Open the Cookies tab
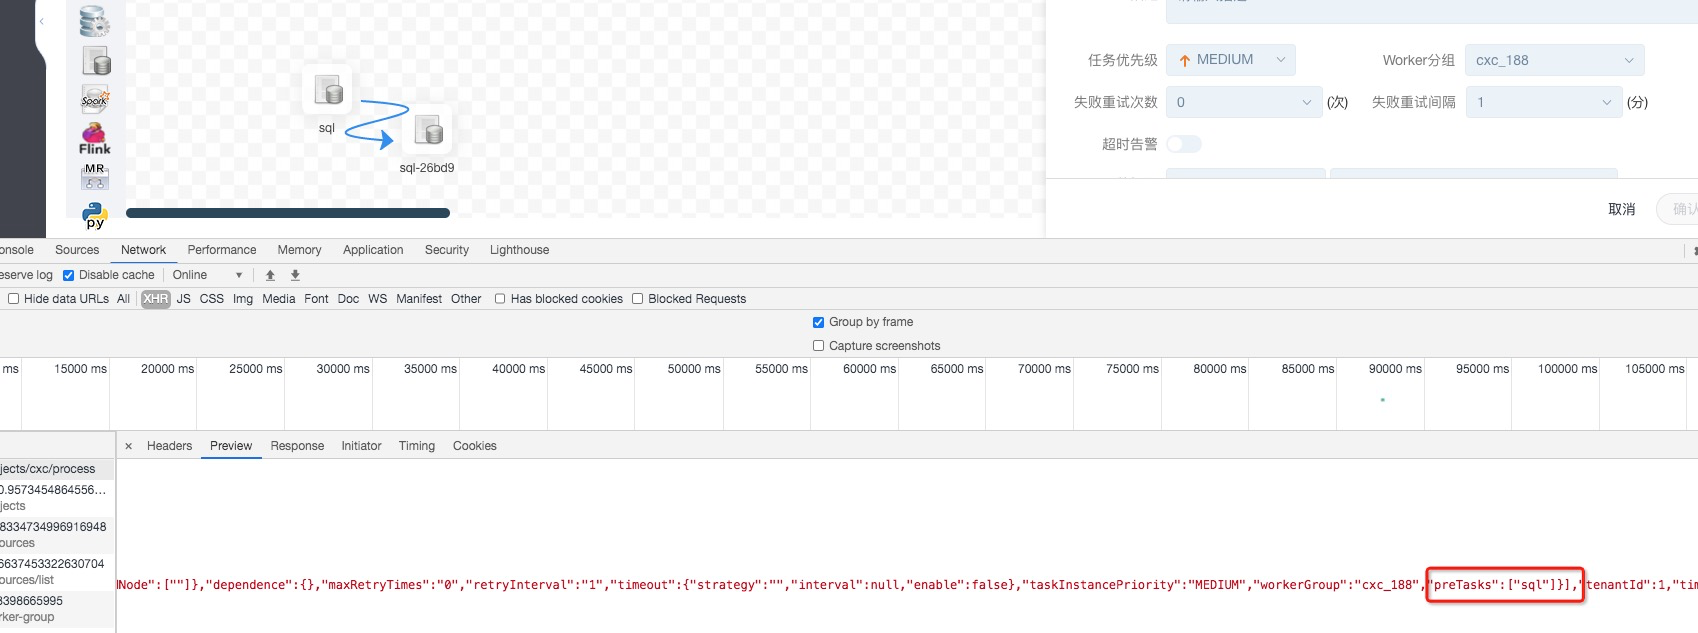This screenshot has width=1698, height=633. coord(474,446)
